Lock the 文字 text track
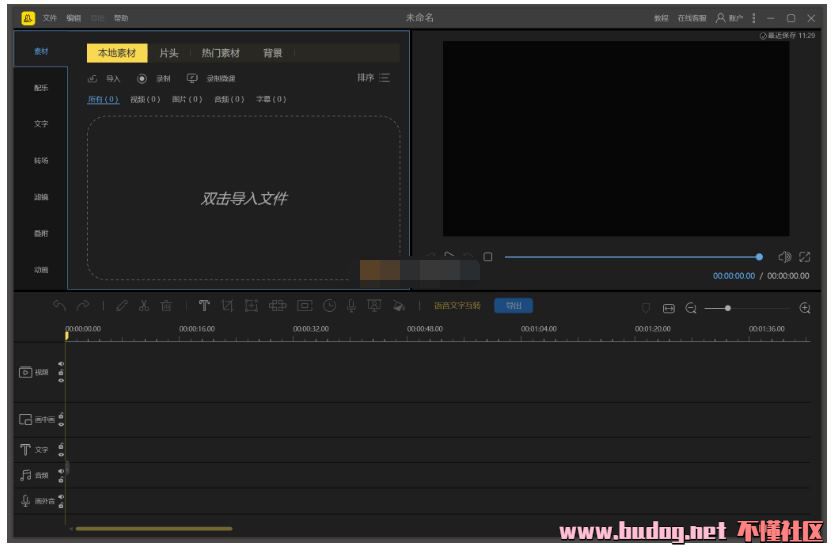The image size is (833, 552). [61, 446]
